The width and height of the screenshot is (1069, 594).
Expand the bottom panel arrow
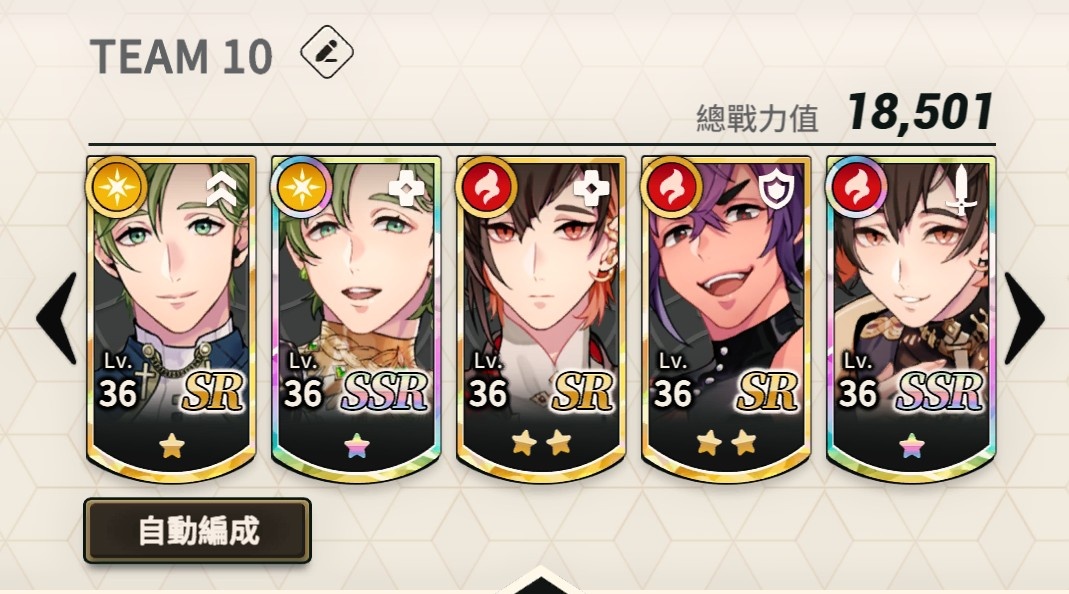tap(541, 580)
